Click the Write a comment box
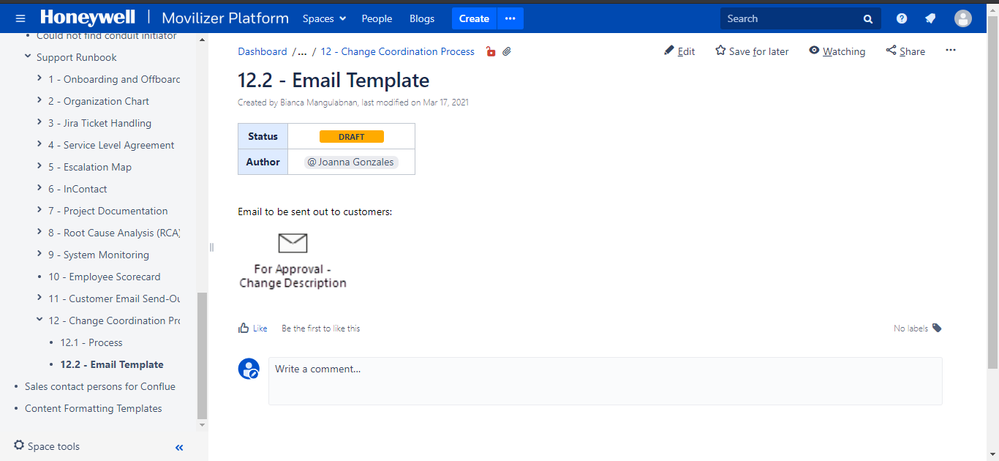 click(x=605, y=381)
